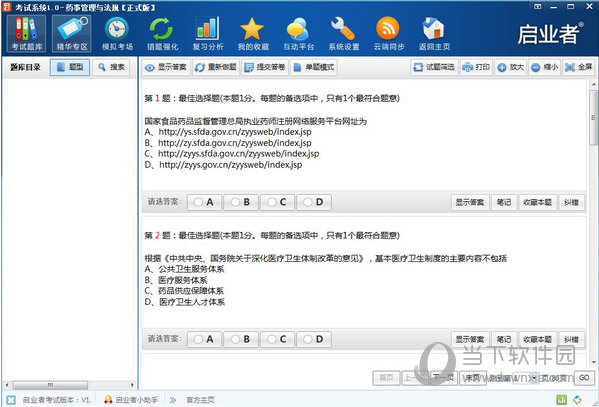Open 错题强化 wrong-question practice
This screenshot has width=599, height=407.
[x=162, y=34]
